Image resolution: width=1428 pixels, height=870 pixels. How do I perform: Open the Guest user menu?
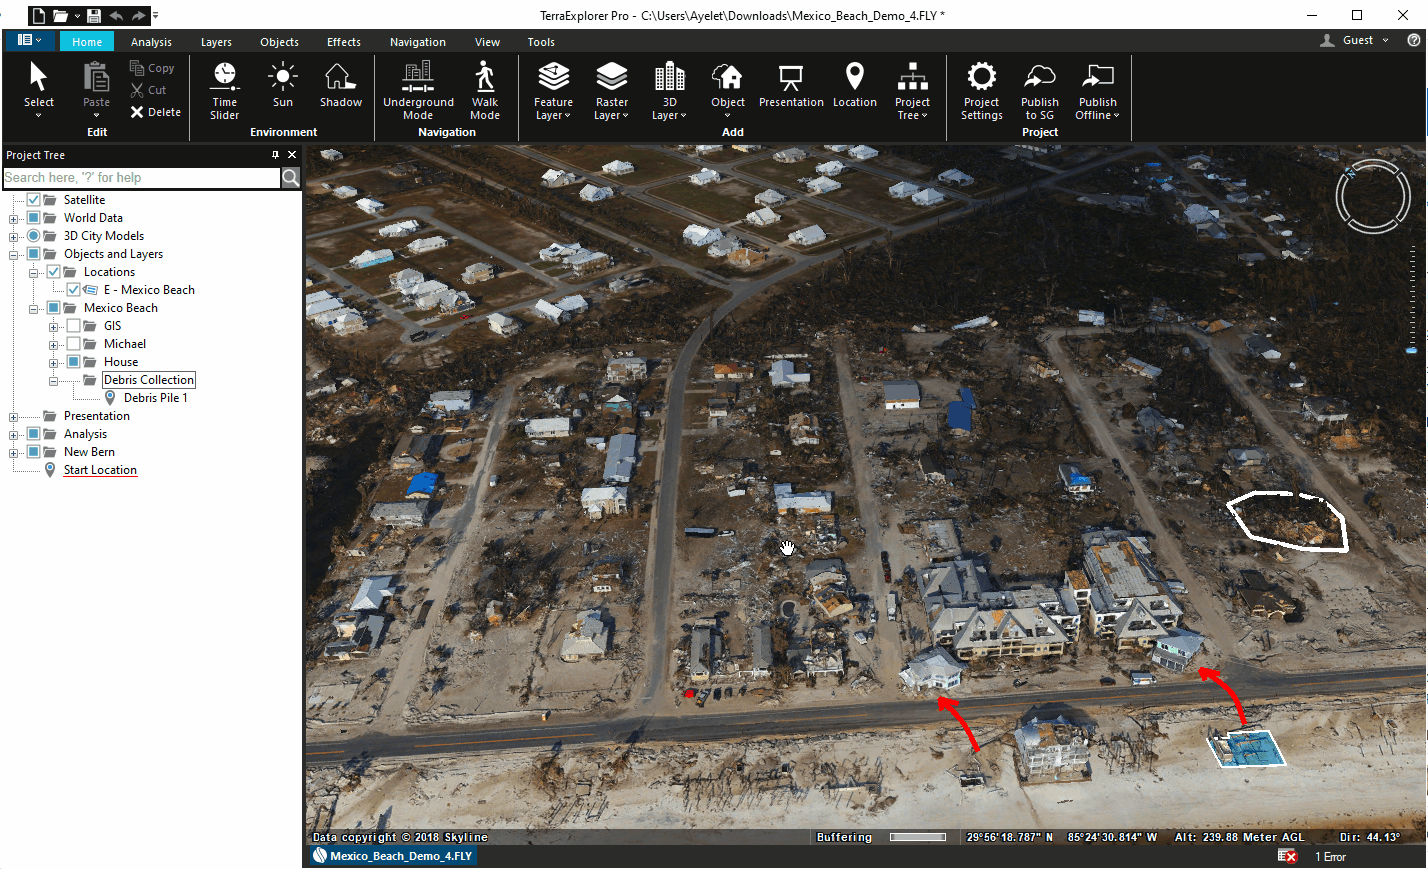tap(1355, 40)
